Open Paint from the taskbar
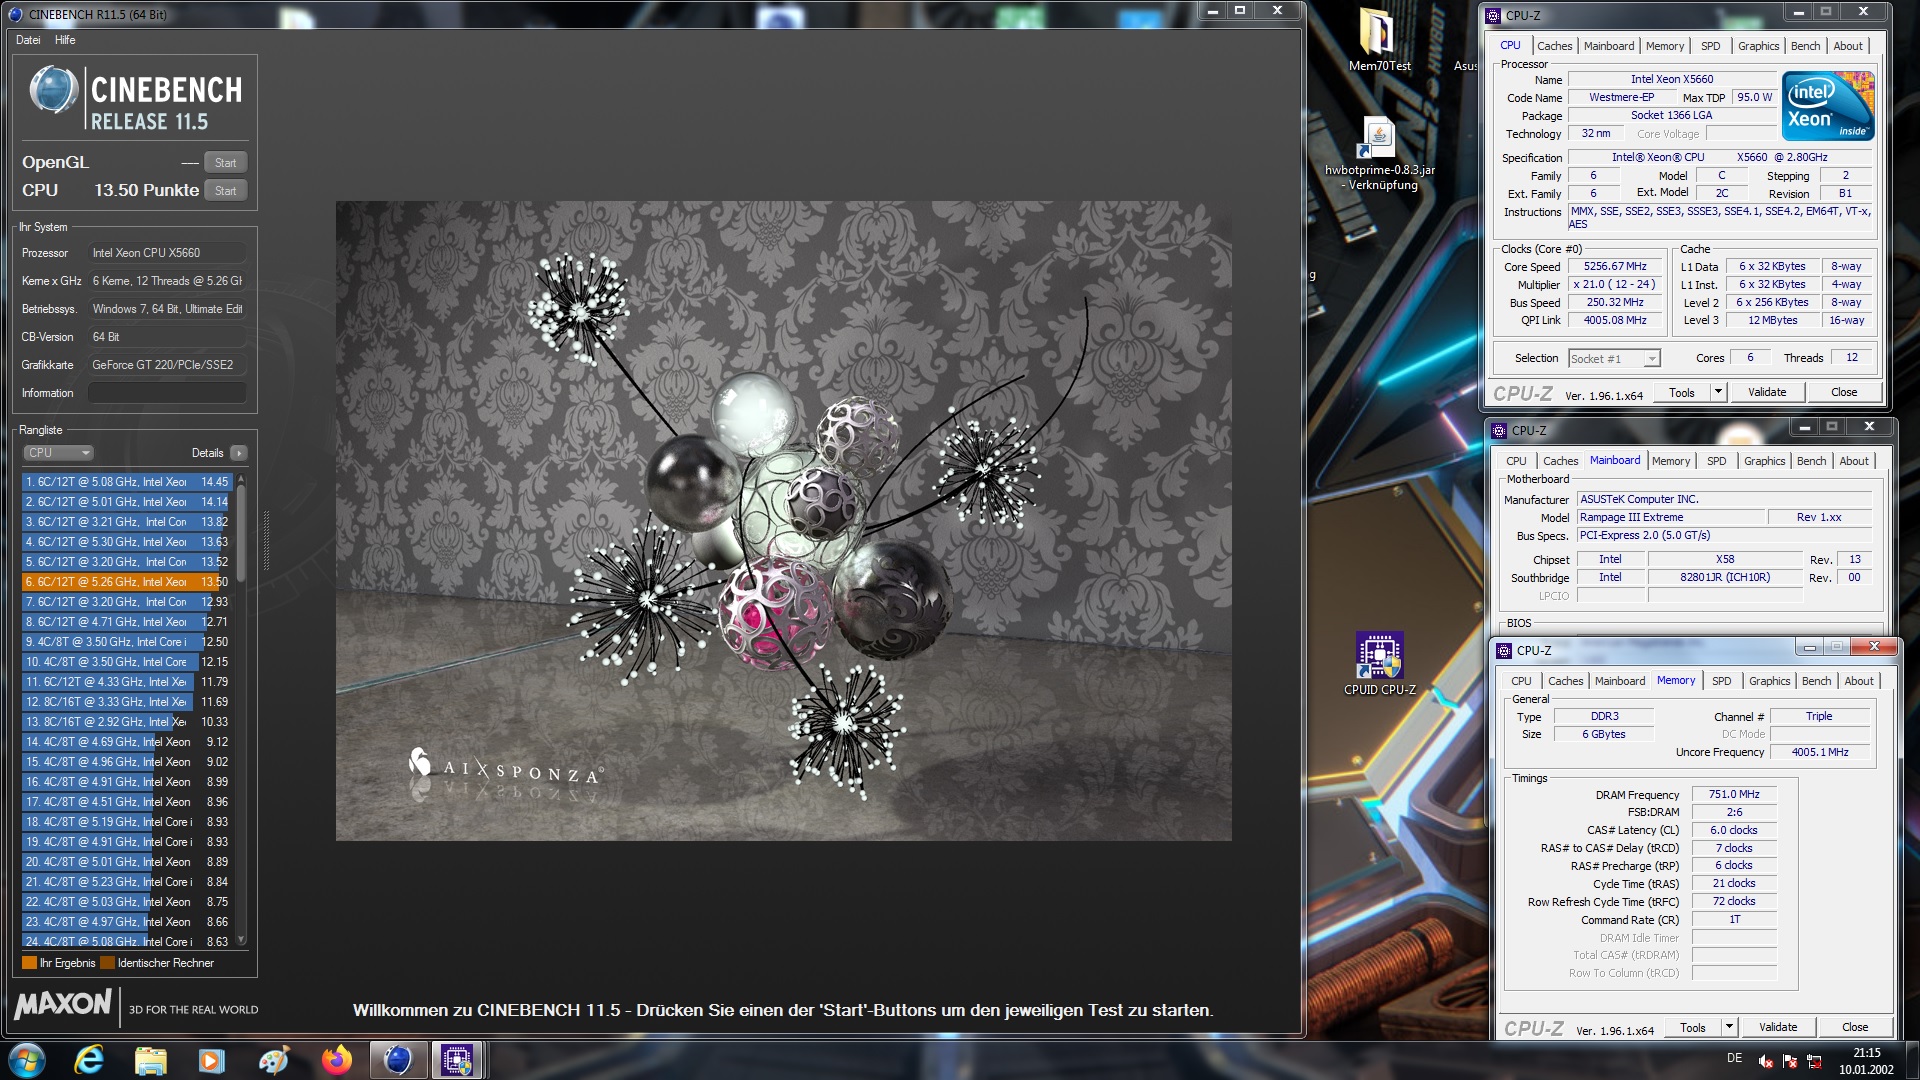Image resolution: width=1920 pixels, height=1080 pixels. pos(274,1060)
